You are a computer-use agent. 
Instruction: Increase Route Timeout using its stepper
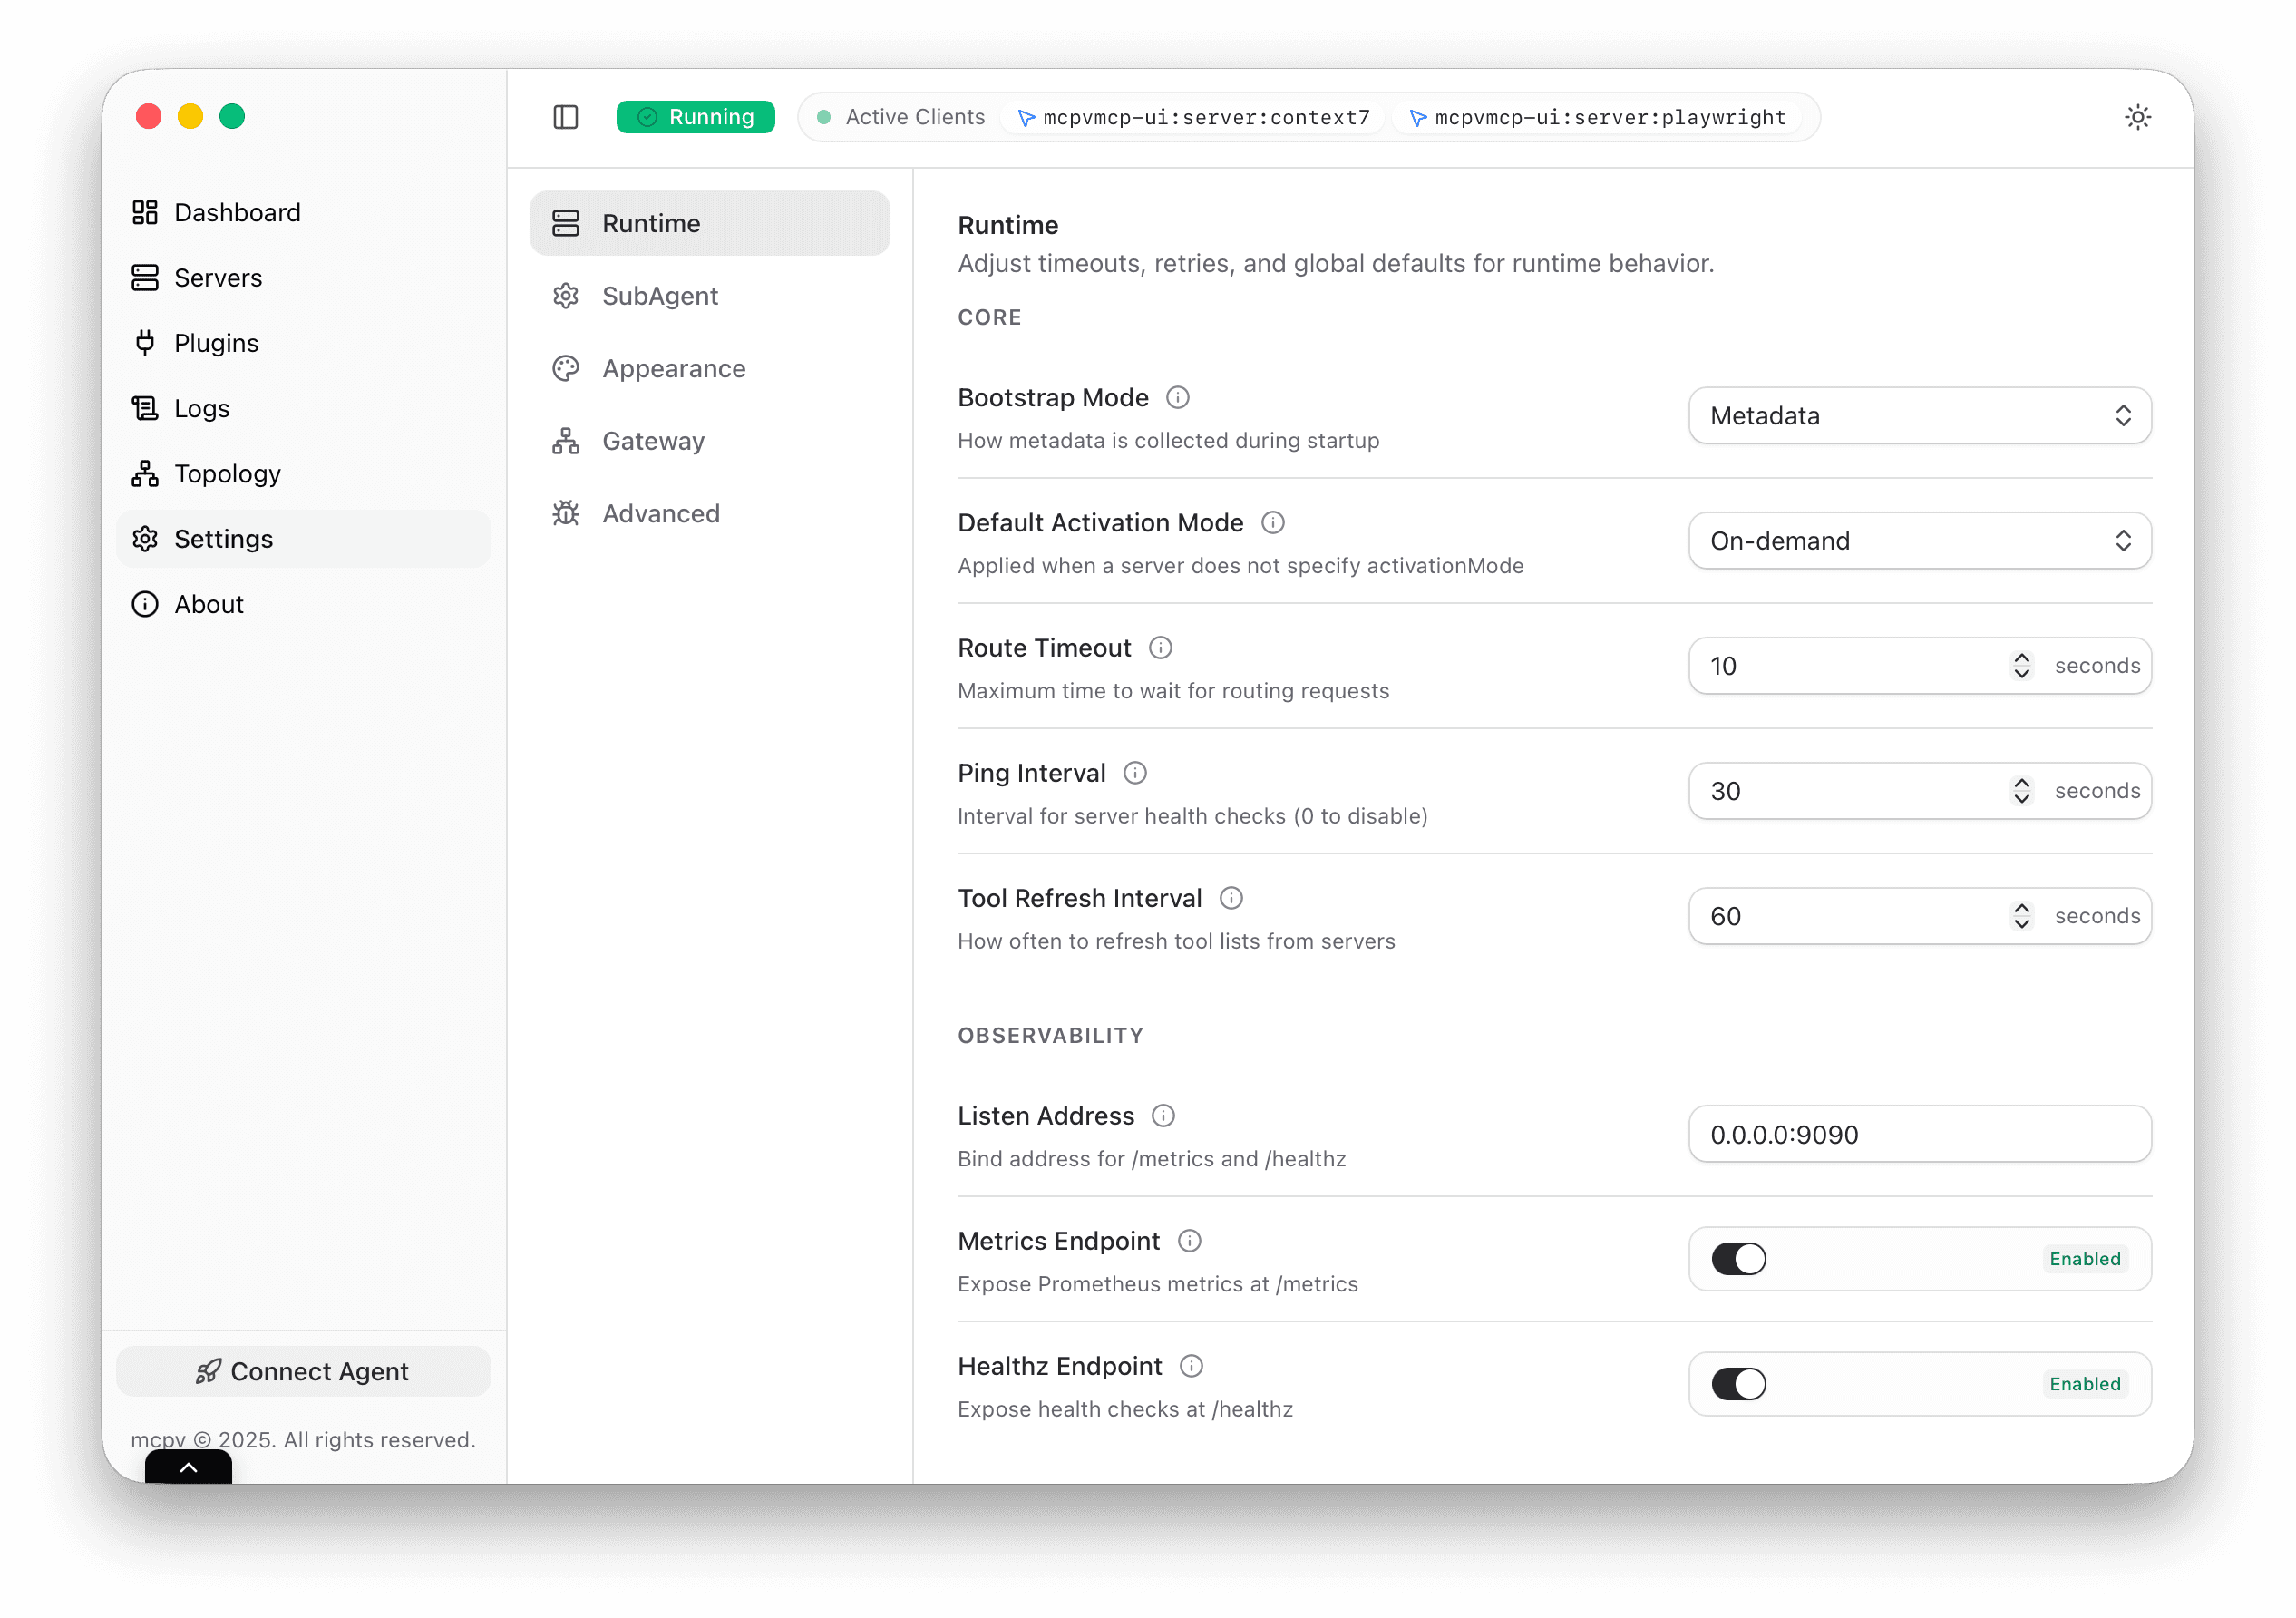[2021, 658]
